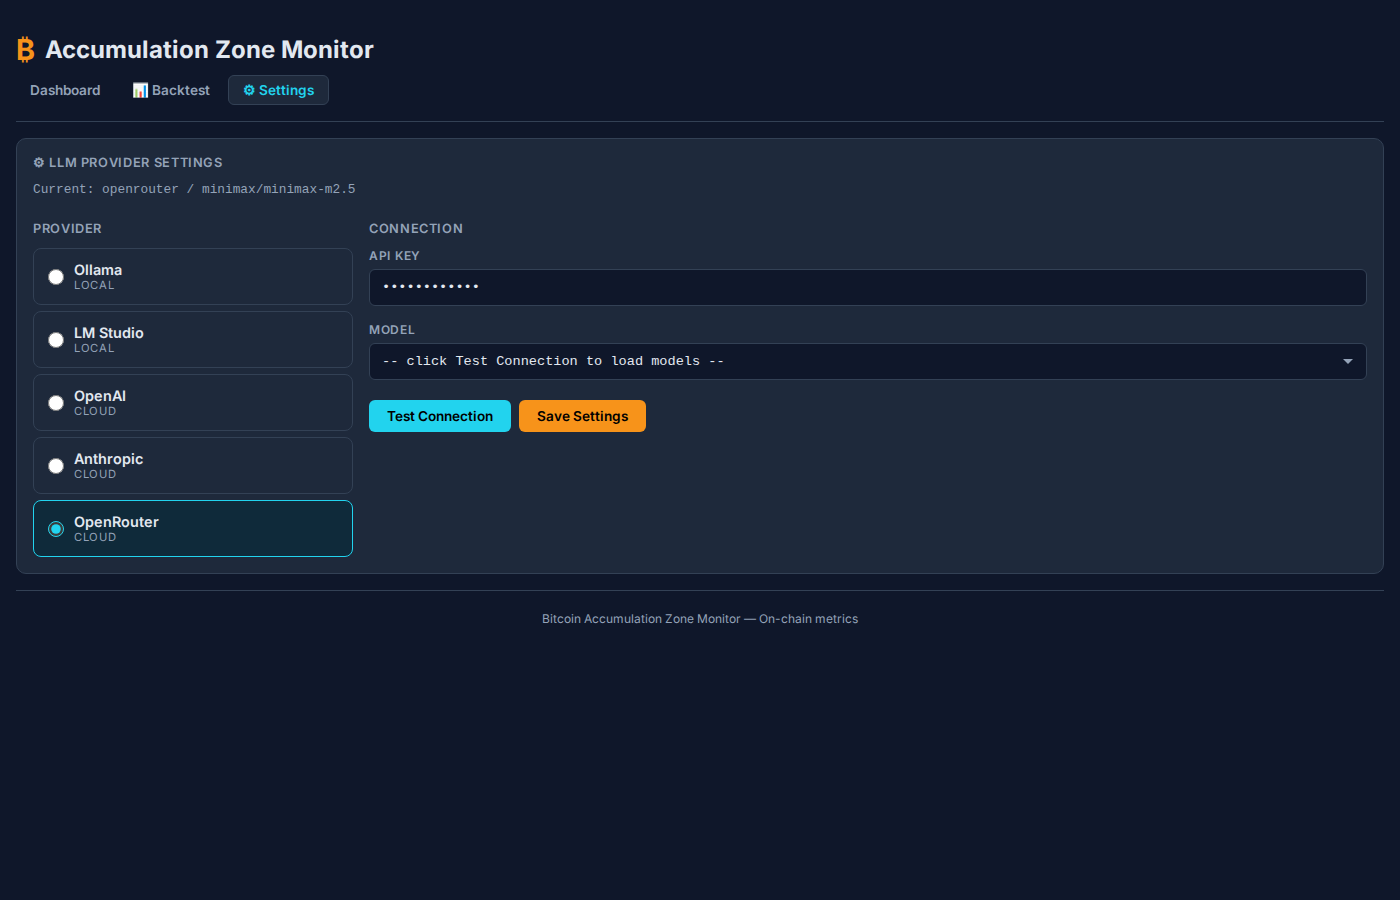Screen dimensions: 1400x900
Task: Open the Model dropdown list
Action: (x=867, y=361)
